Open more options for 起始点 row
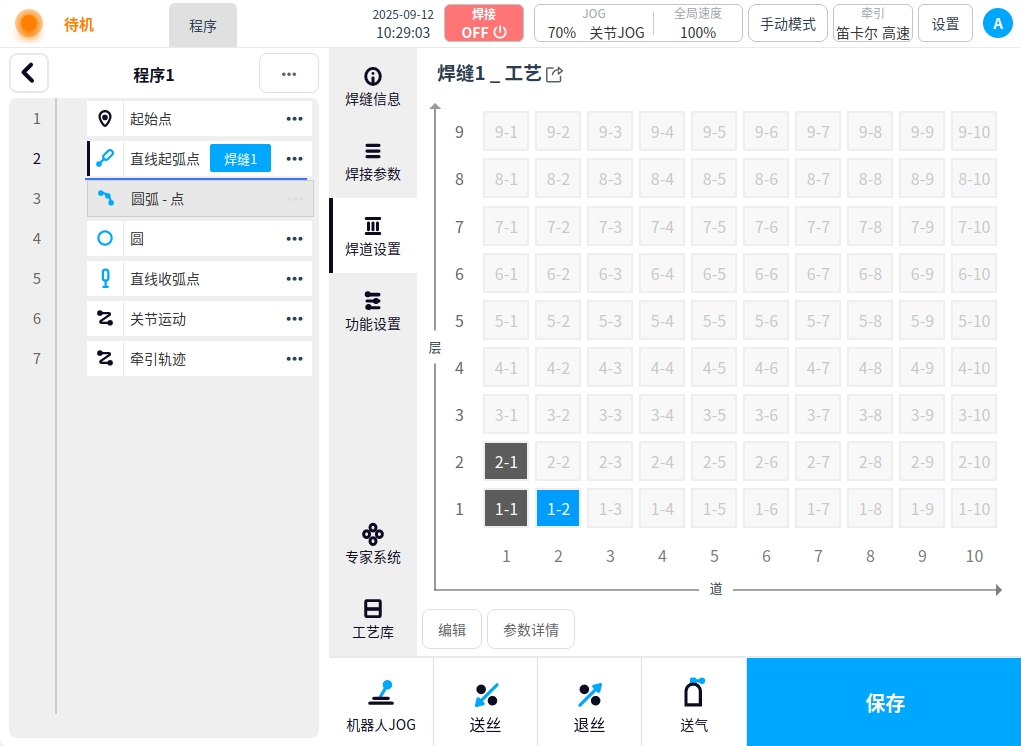 tap(294, 119)
